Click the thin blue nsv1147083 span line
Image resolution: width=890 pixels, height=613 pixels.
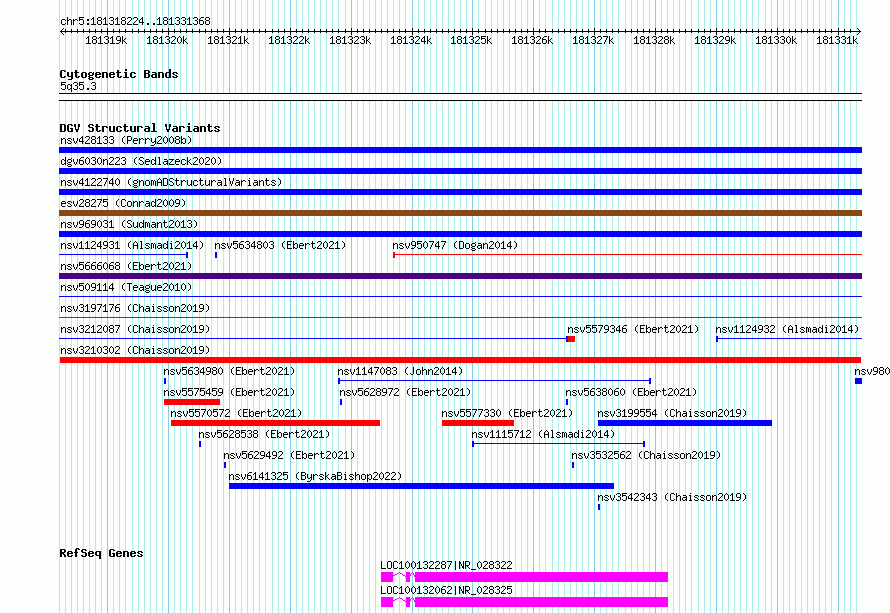point(494,381)
